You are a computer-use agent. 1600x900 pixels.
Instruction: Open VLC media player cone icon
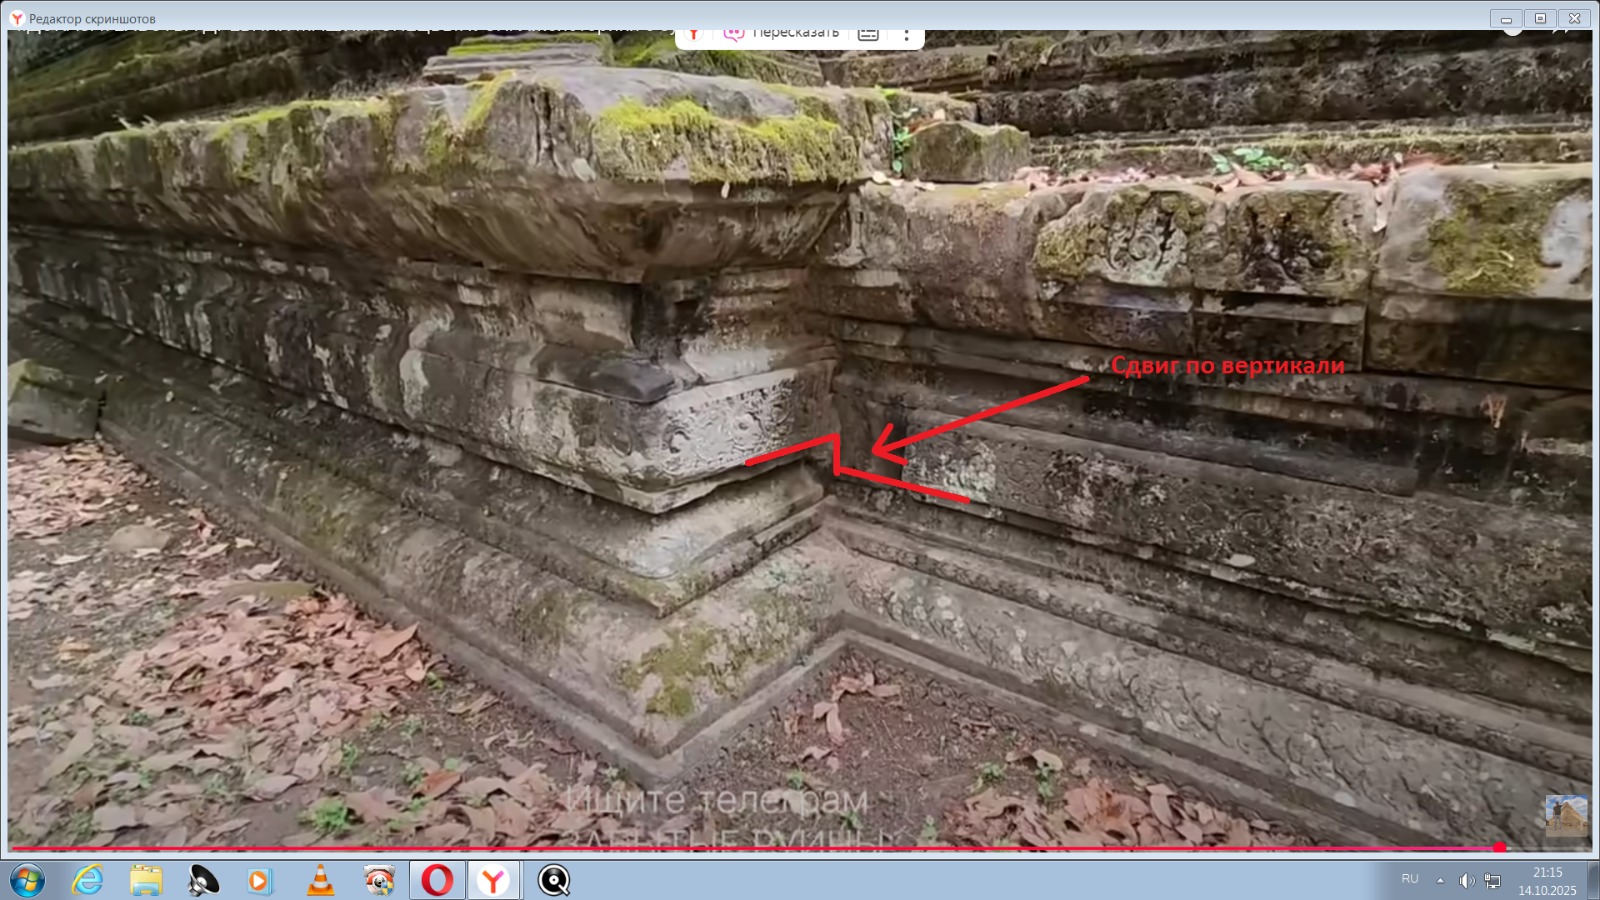point(320,880)
